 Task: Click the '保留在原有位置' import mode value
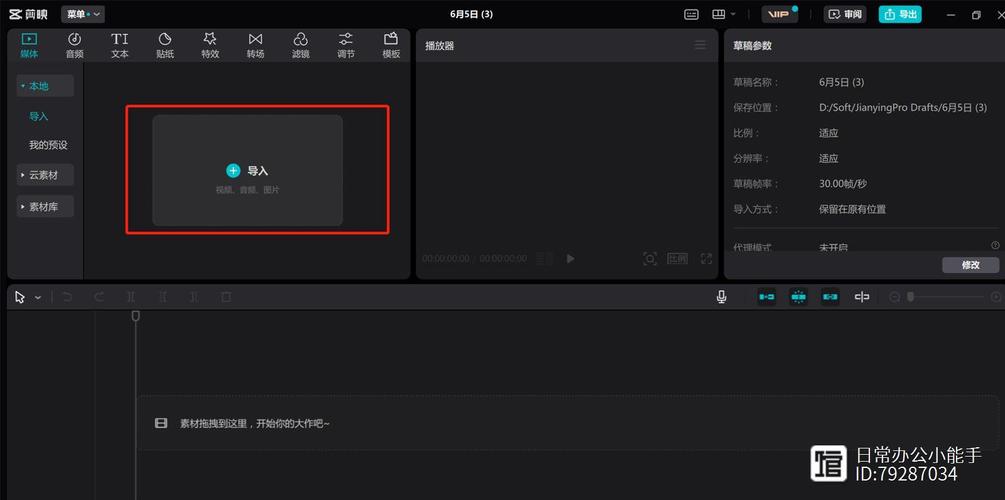pos(852,209)
